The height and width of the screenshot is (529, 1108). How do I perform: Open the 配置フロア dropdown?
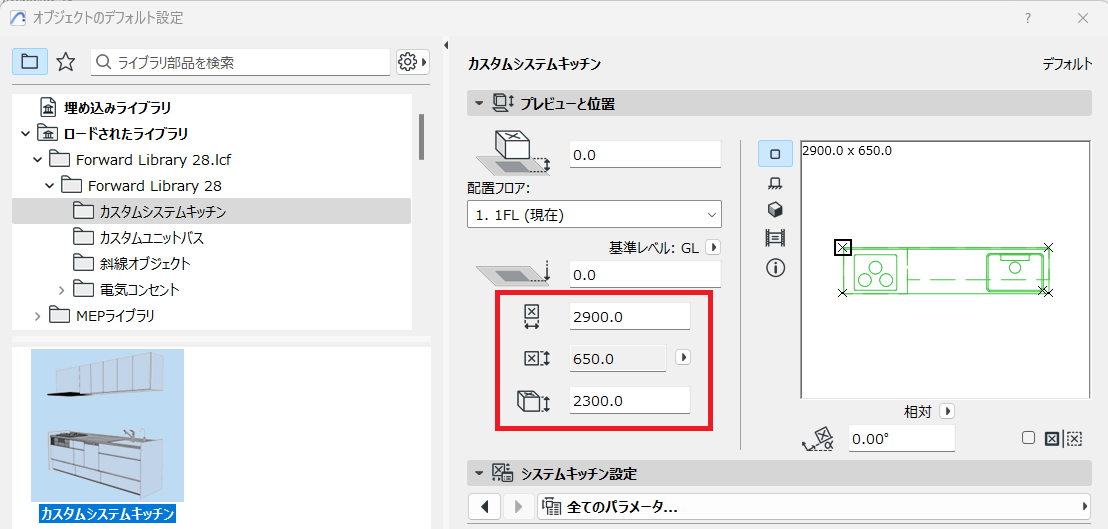coord(594,214)
